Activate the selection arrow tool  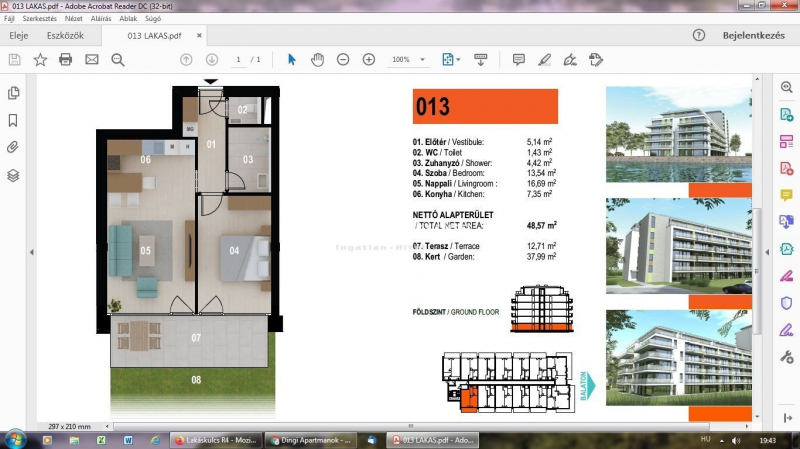click(292, 60)
